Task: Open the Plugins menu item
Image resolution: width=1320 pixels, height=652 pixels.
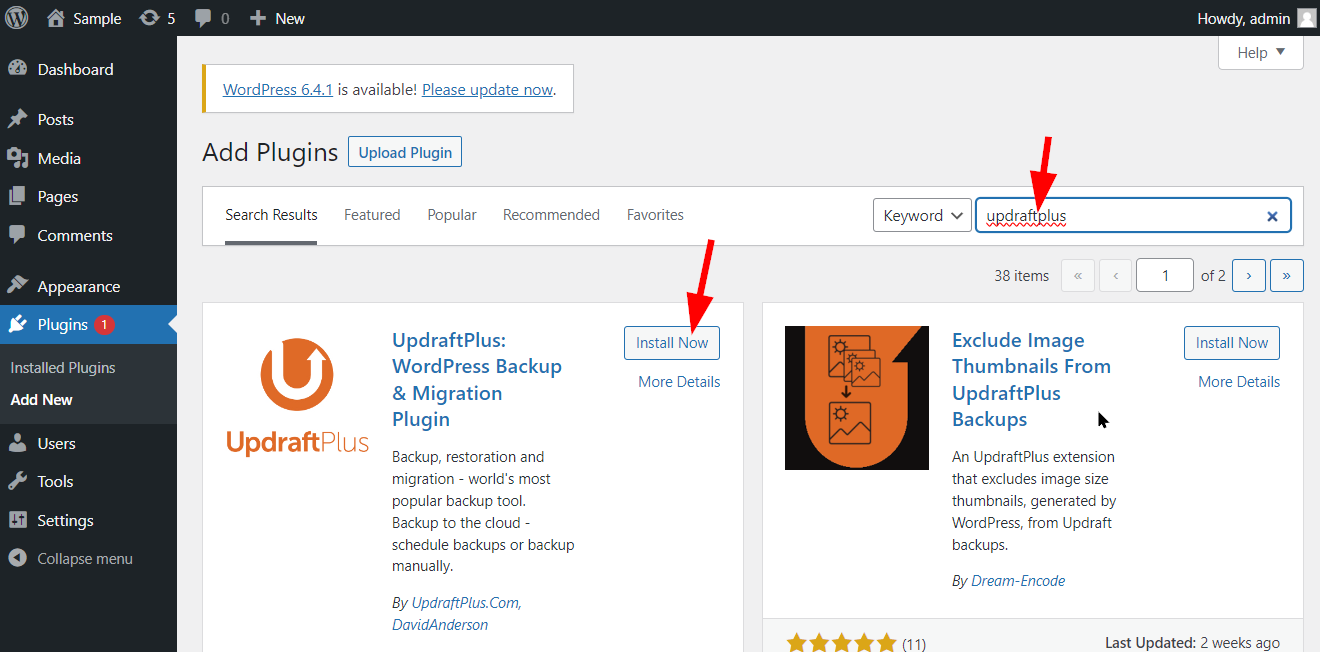Action: coord(88,325)
